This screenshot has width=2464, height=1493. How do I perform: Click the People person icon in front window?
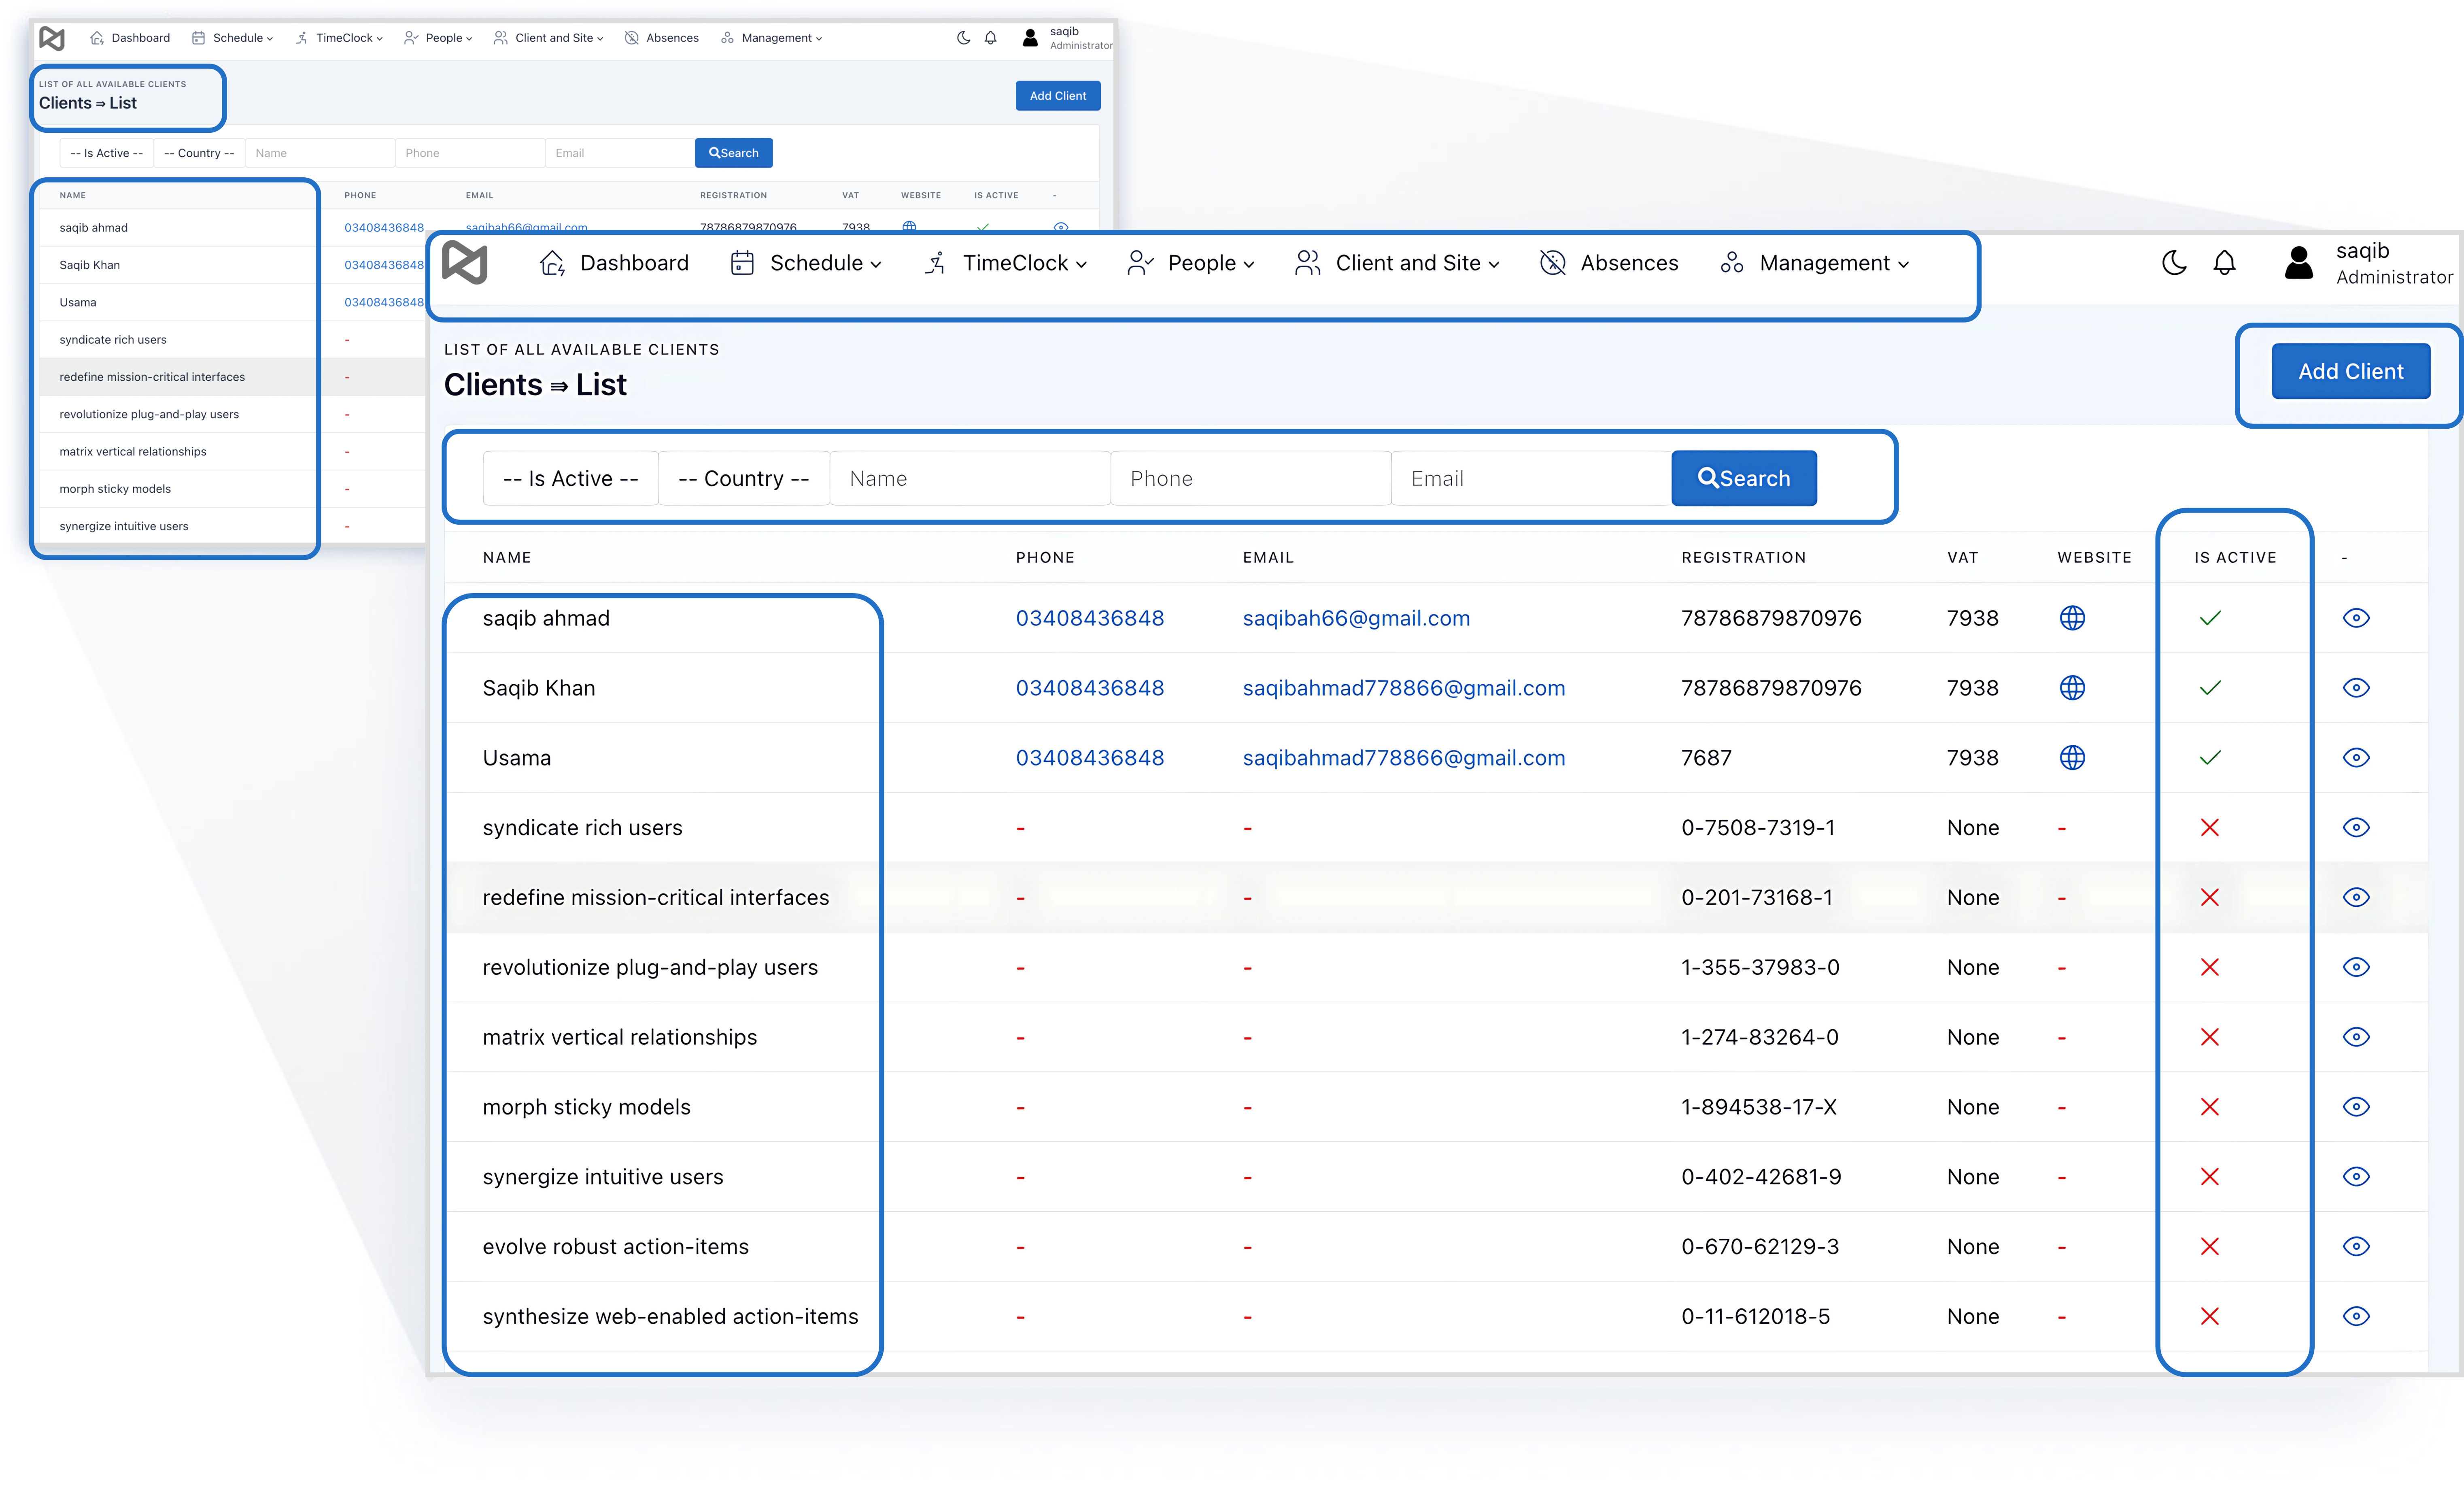click(x=1140, y=263)
